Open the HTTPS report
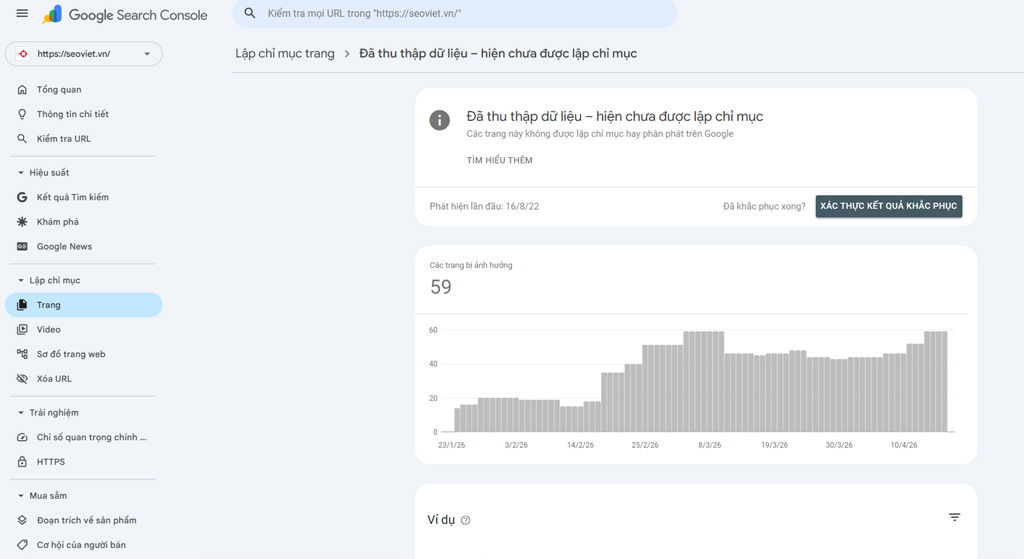 [x=50, y=462]
